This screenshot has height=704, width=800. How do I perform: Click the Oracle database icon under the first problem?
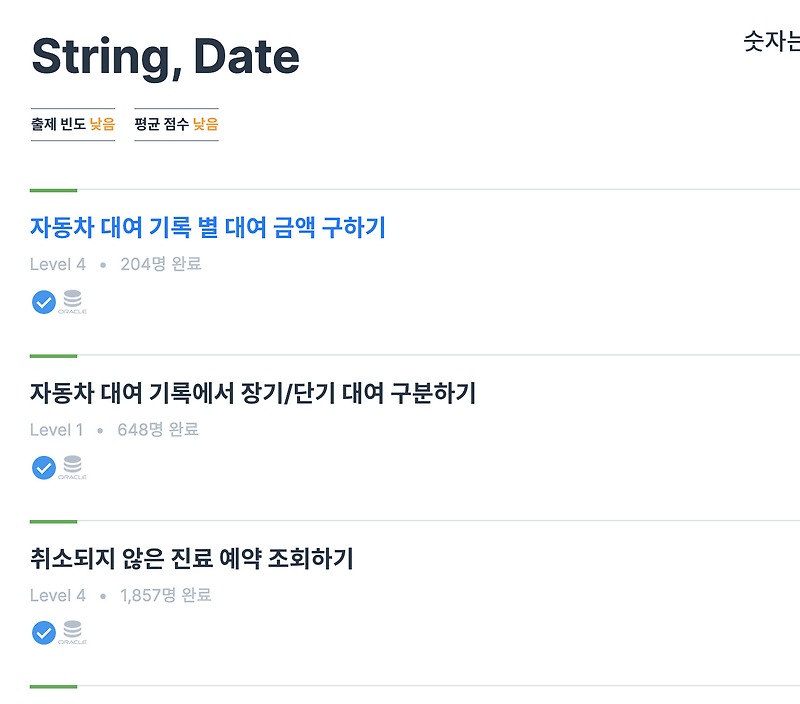(70, 301)
